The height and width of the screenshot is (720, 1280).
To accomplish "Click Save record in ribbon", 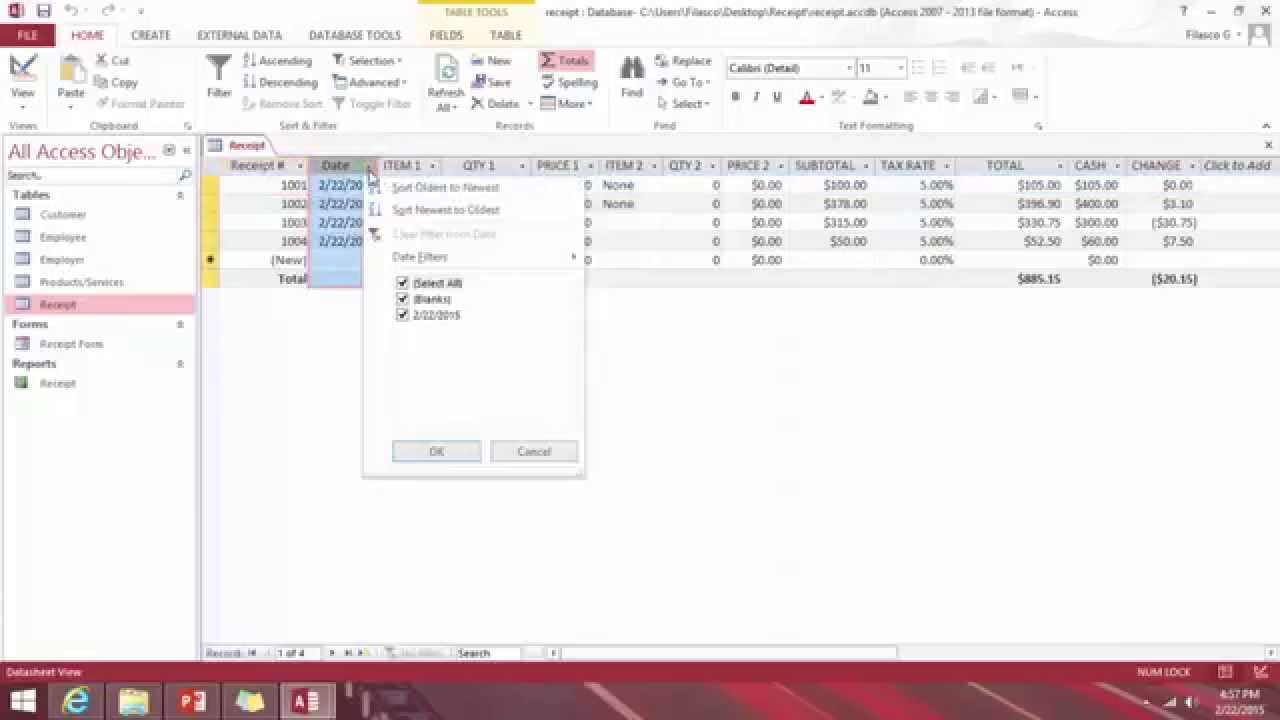I will 491,83.
